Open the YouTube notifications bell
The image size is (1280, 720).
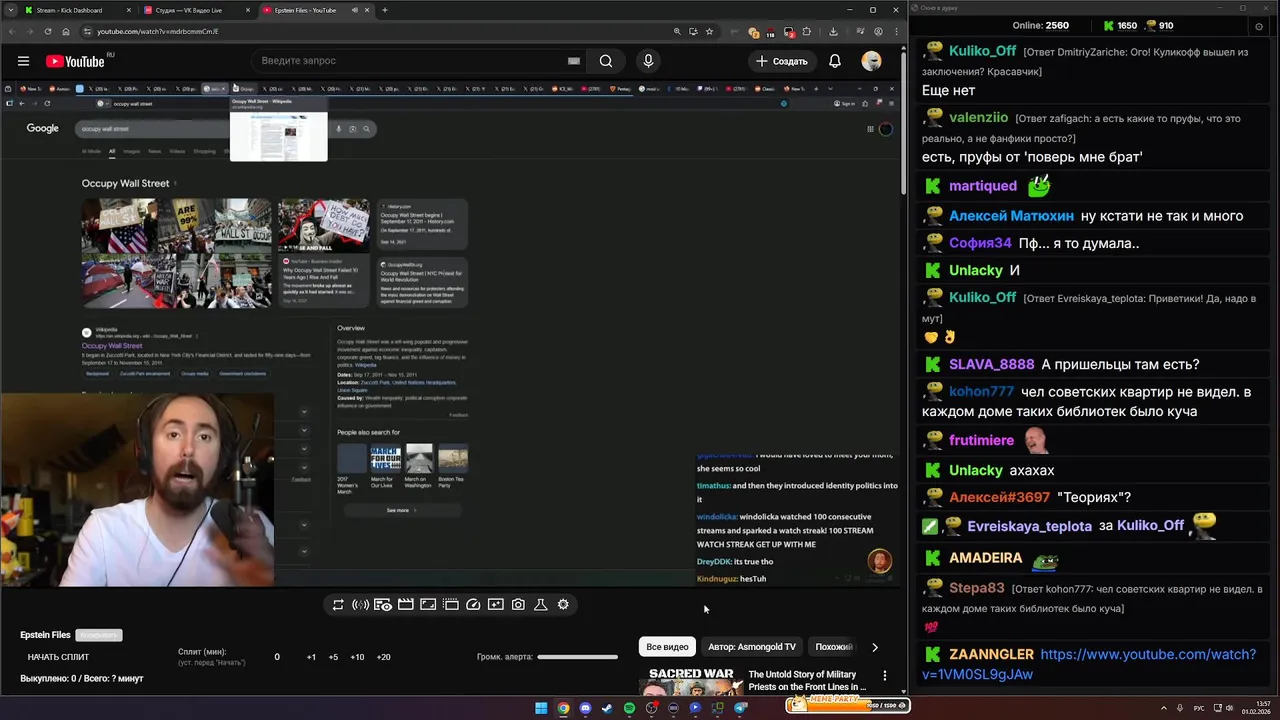(x=835, y=61)
